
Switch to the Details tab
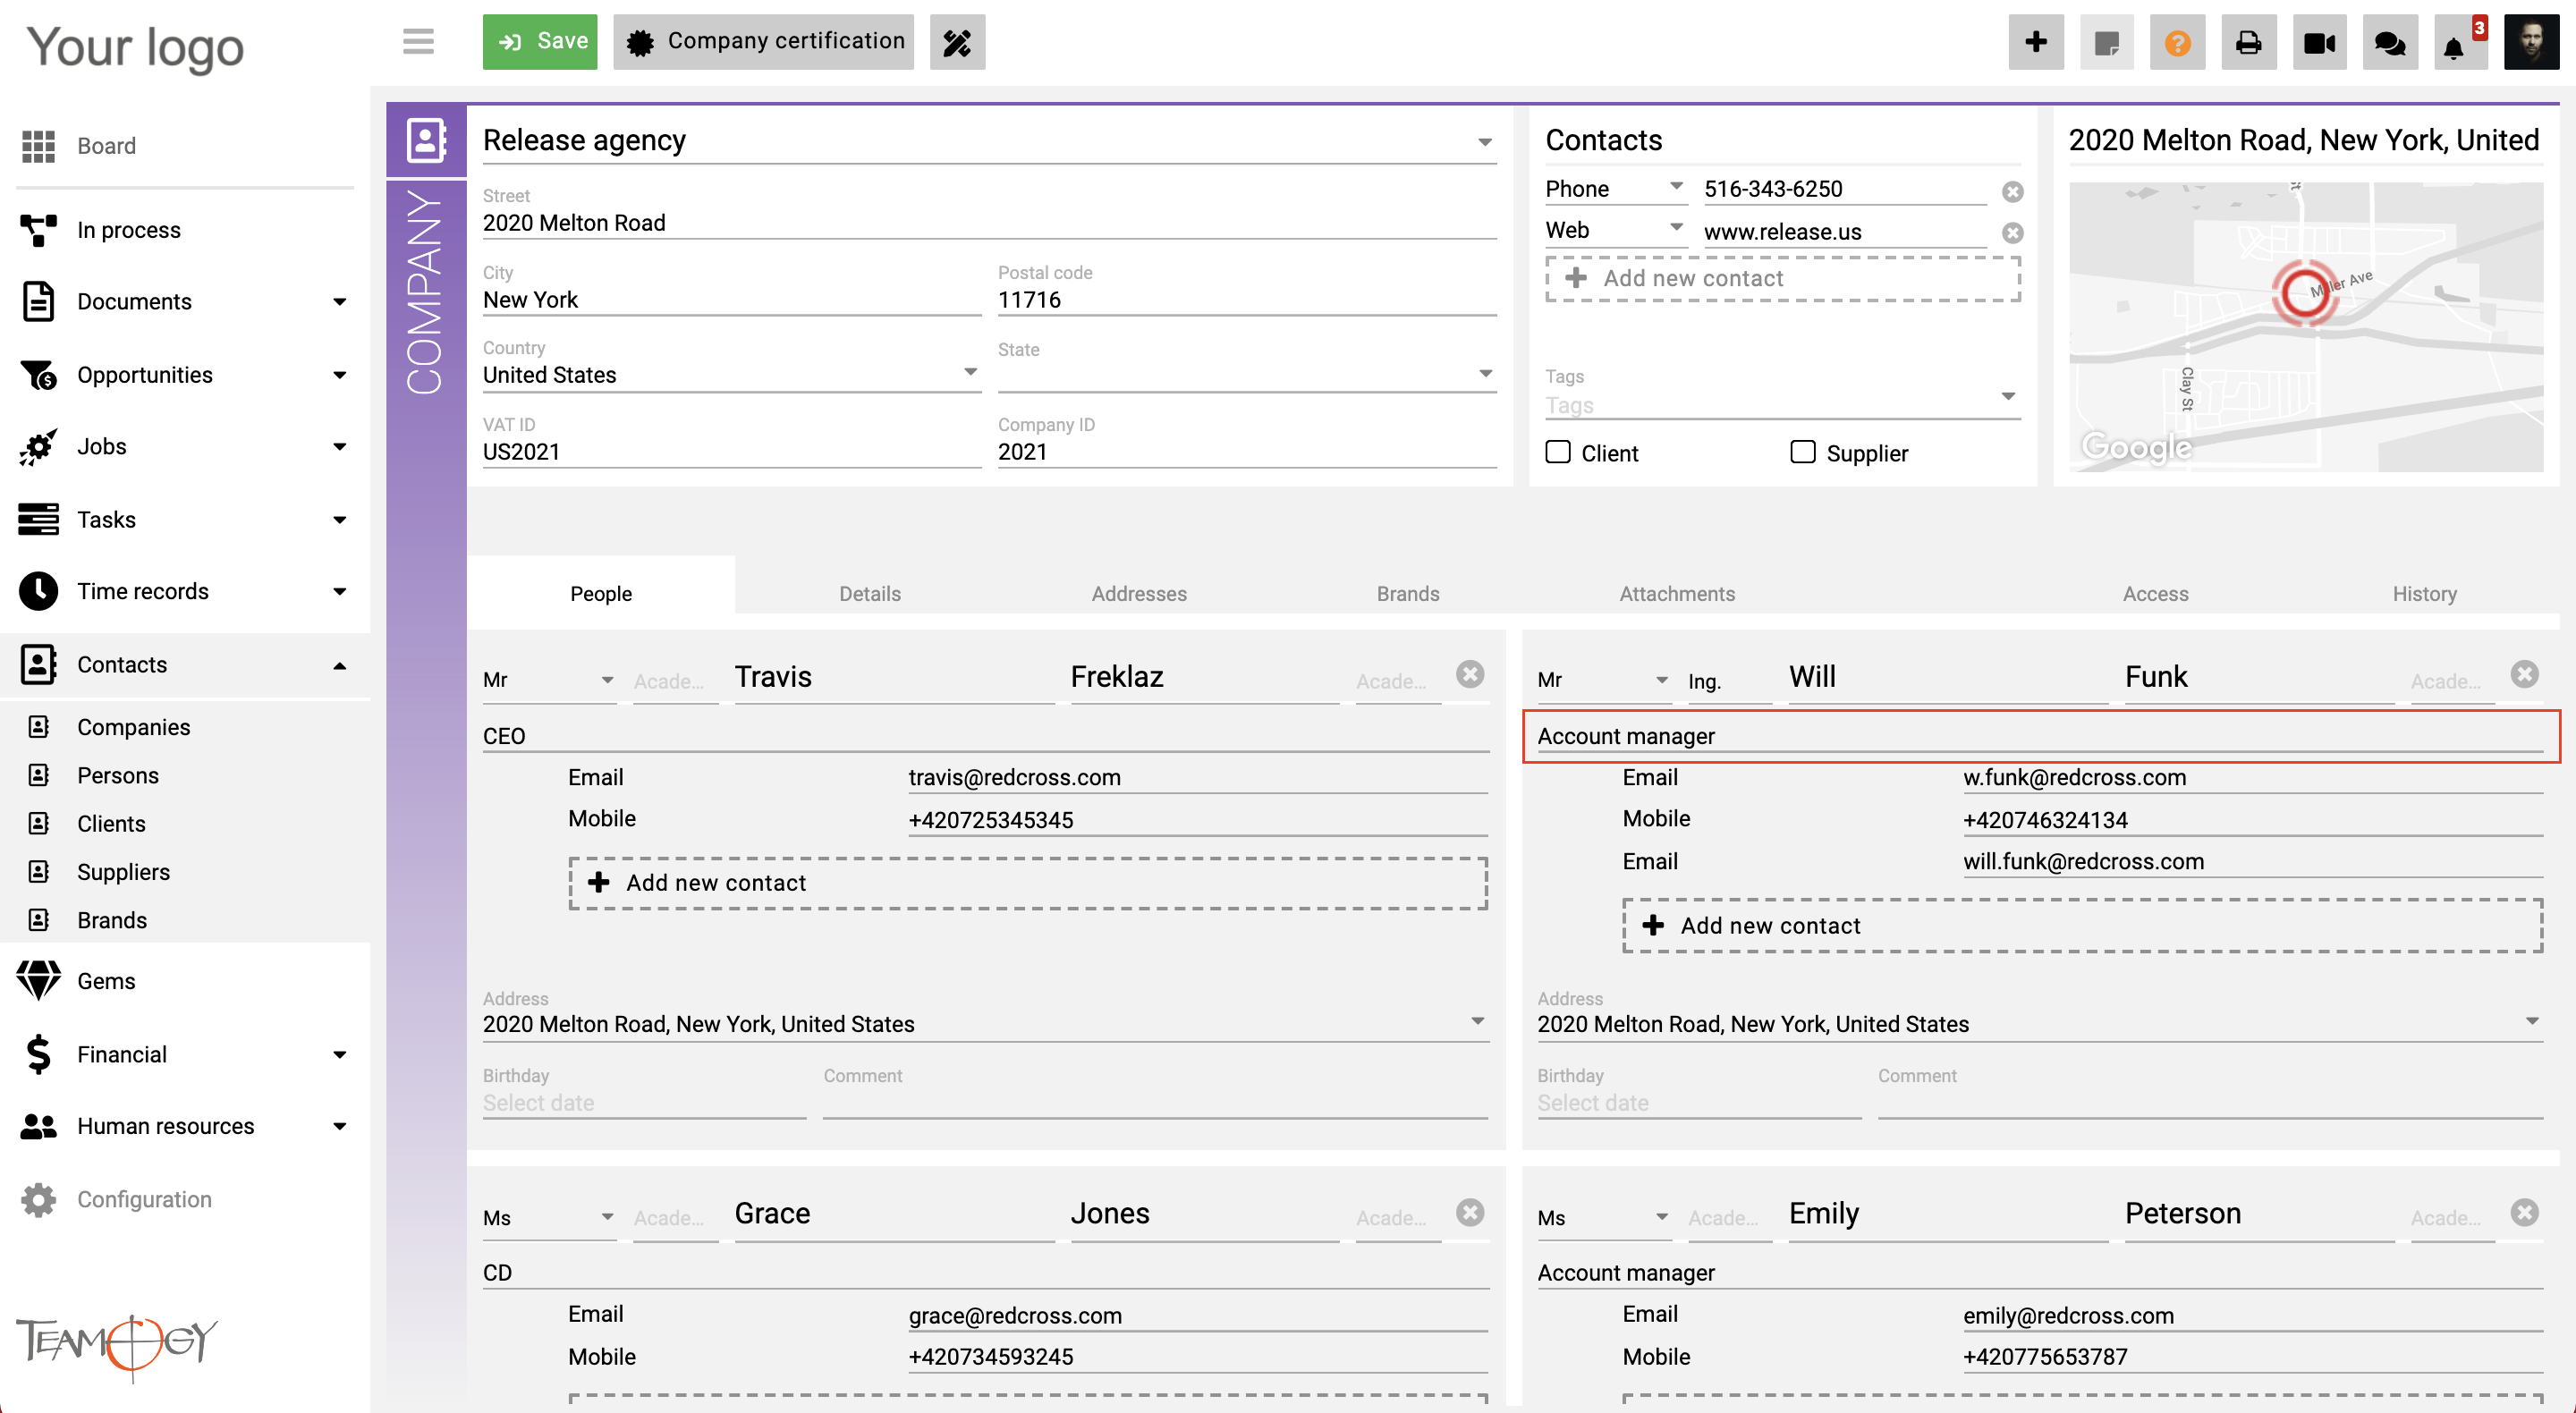870,594
